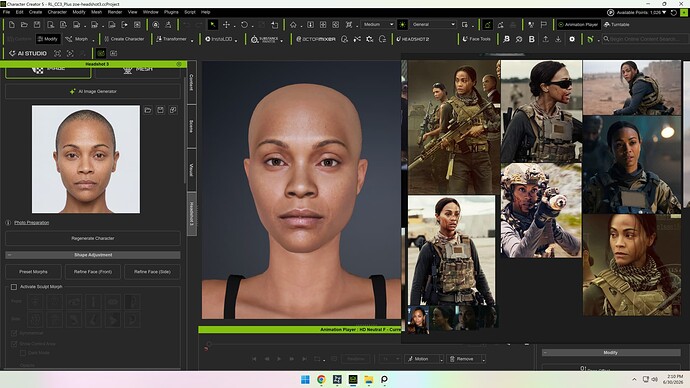Open the Actor Mixer tool
This screenshot has height=388, width=690.
point(316,39)
